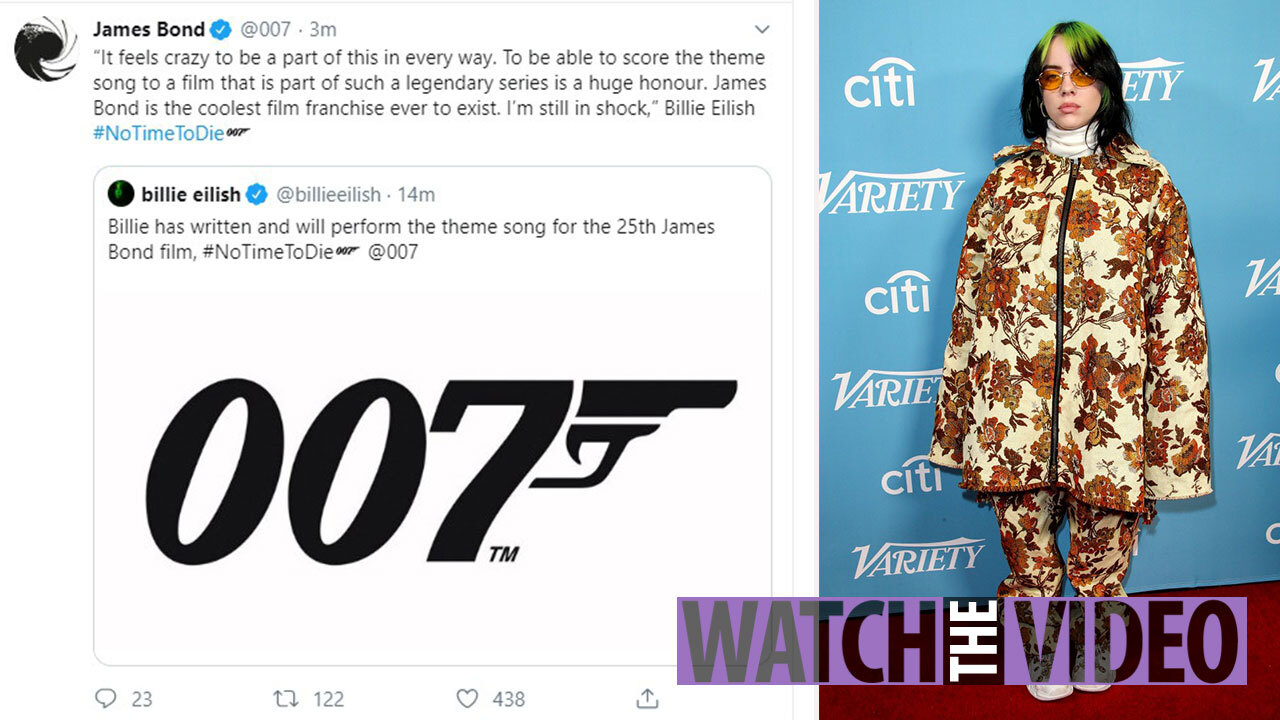Screen dimensions: 1280x720
Task: Click the @007 mention in quoted tweet
Action: pyautogui.click(x=393, y=252)
